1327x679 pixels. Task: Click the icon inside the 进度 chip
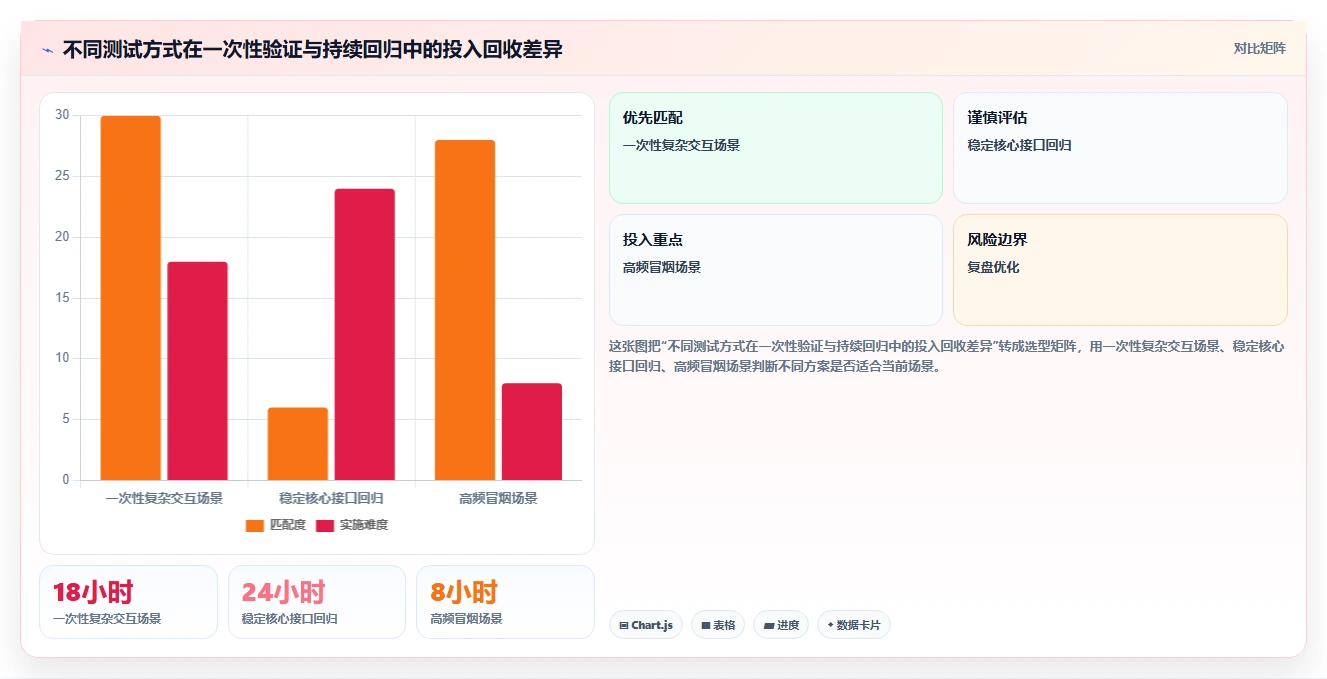coord(769,625)
